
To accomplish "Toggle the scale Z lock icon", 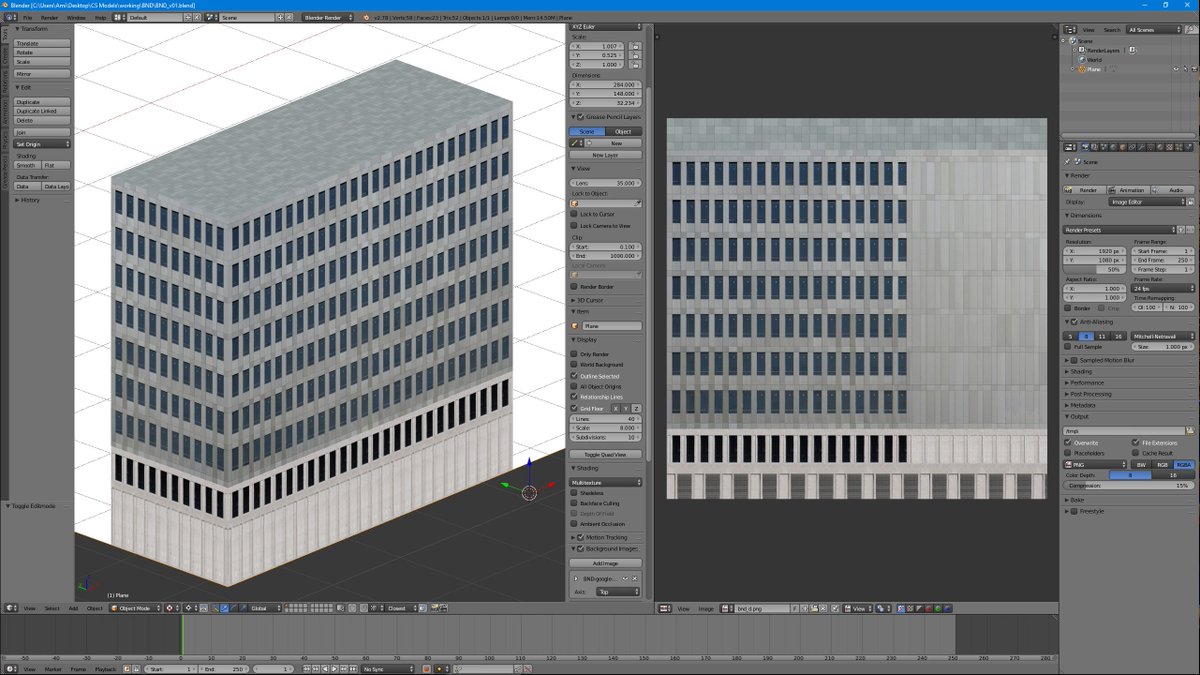I will pos(635,64).
